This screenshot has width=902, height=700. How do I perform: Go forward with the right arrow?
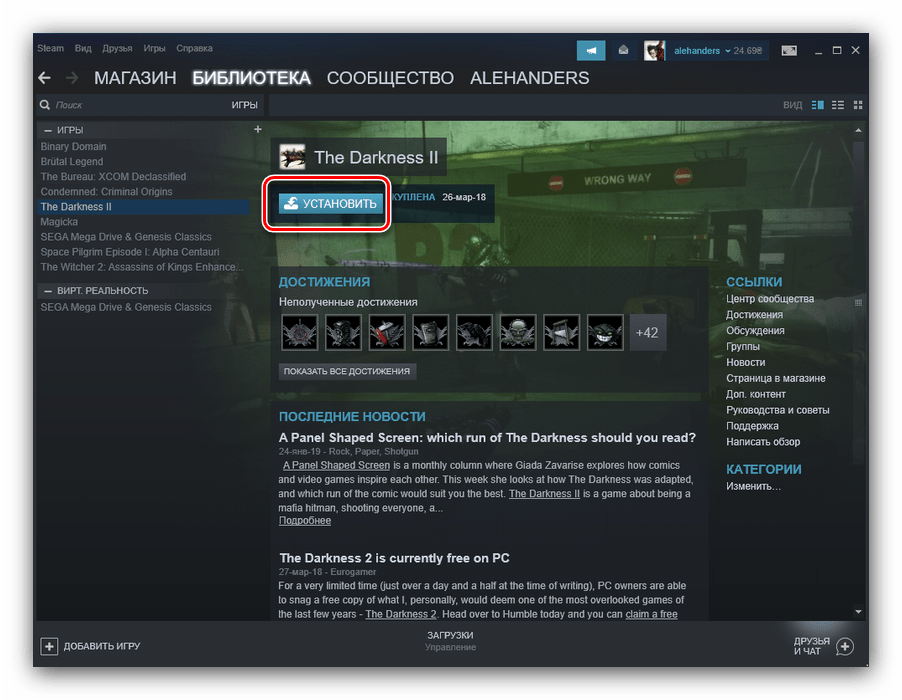click(x=72, y=78)
